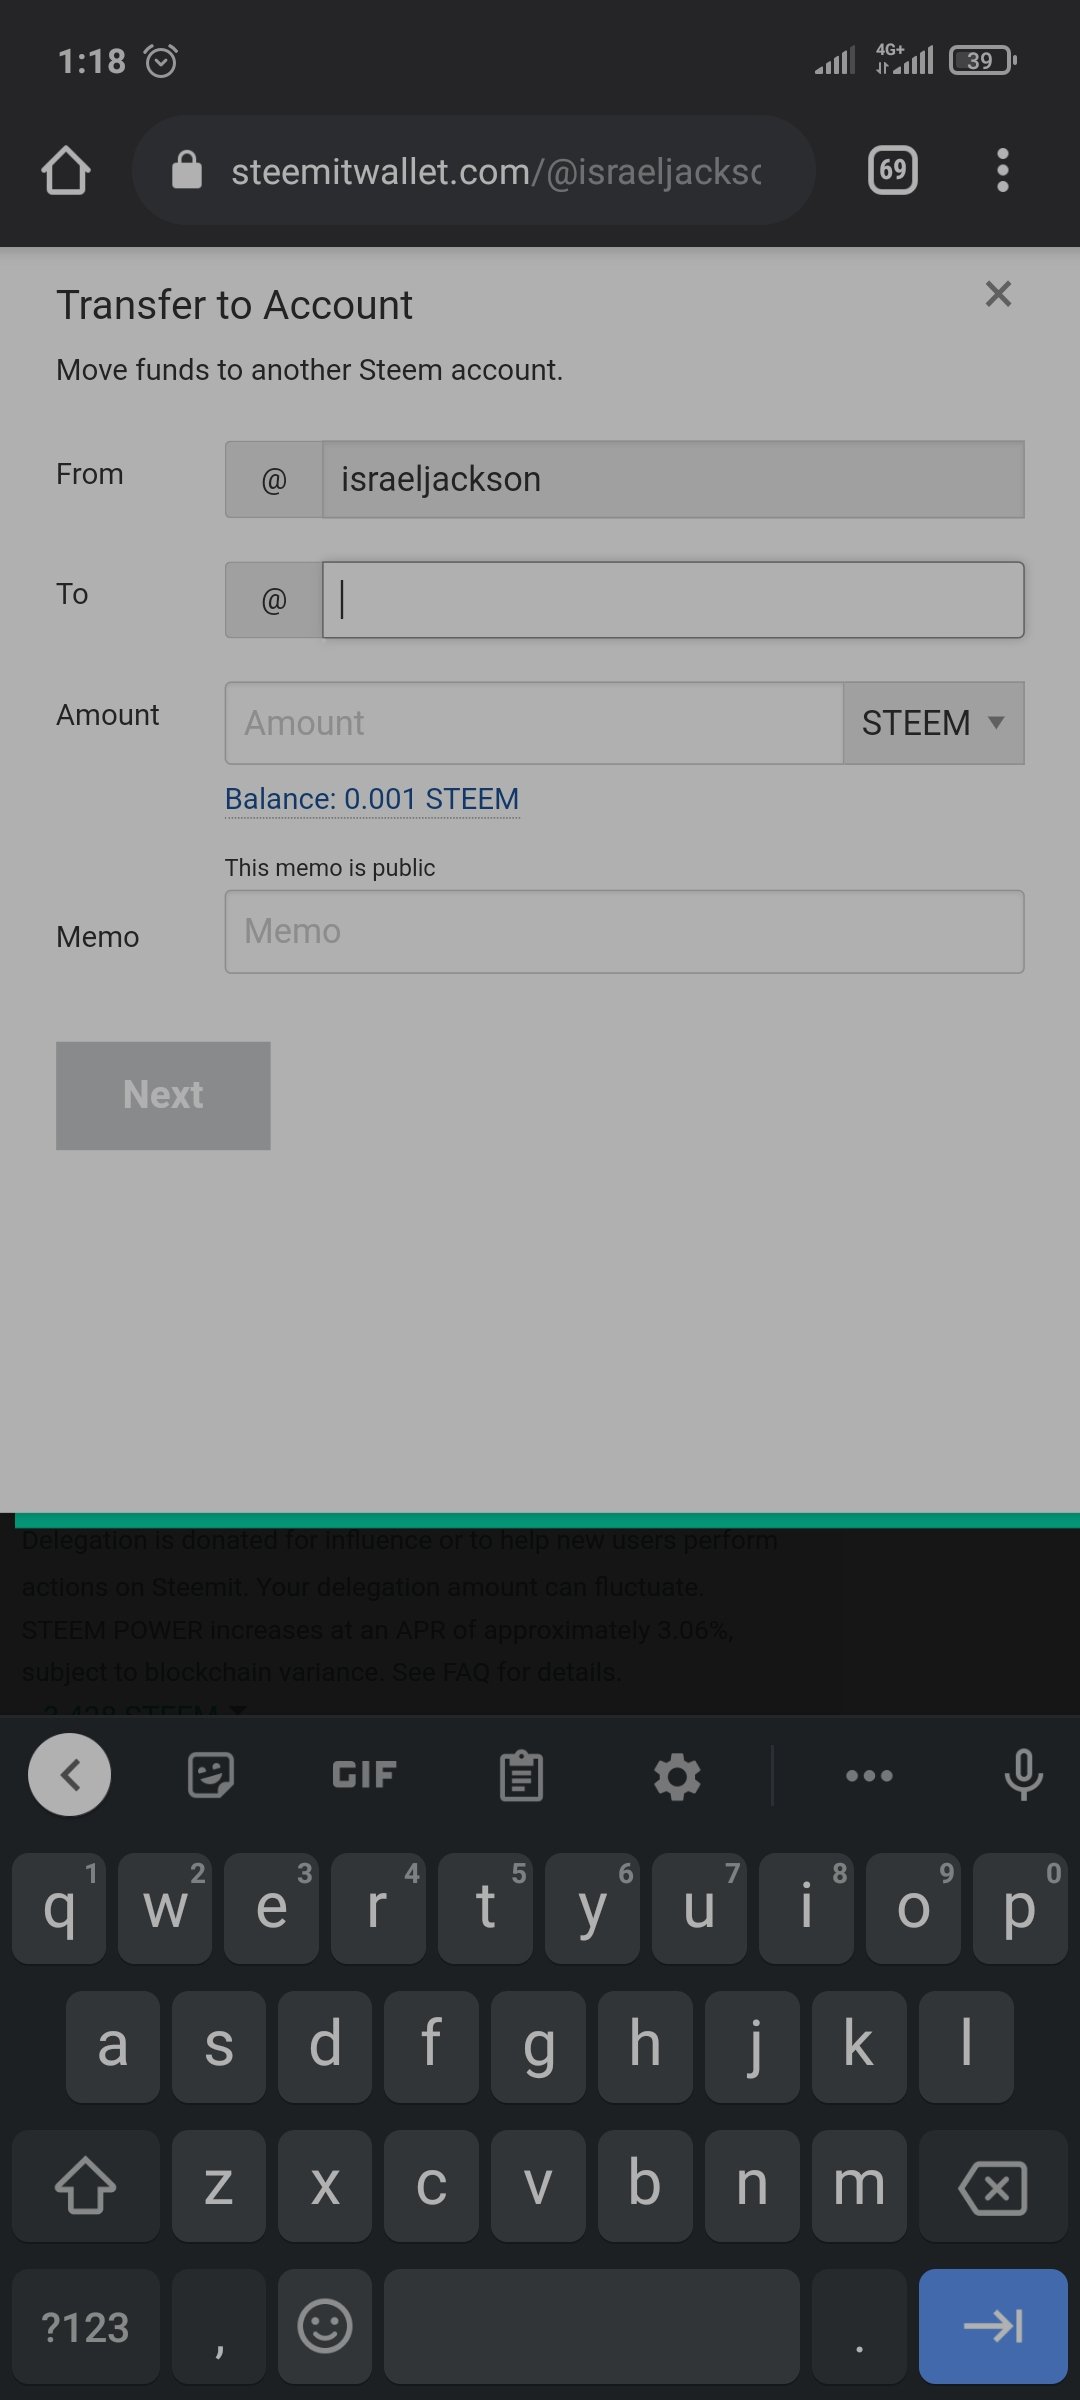Tap the g key
This screenshot has height=2400, width=1080.
pyautogui.click(x=538, y=2046)
